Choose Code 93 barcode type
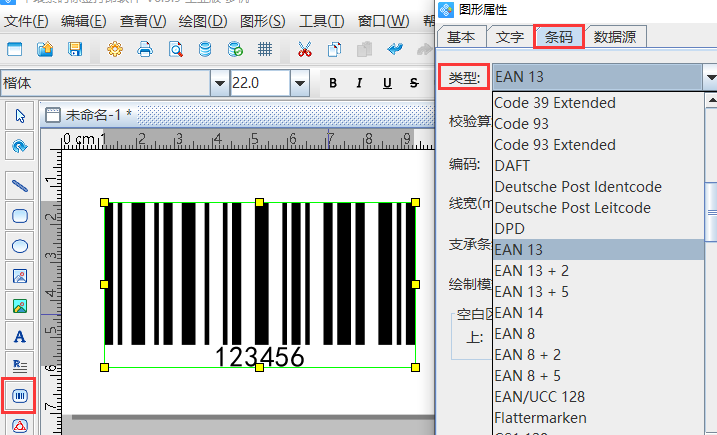This screenshot has height=435, width=717. [598, 124]
